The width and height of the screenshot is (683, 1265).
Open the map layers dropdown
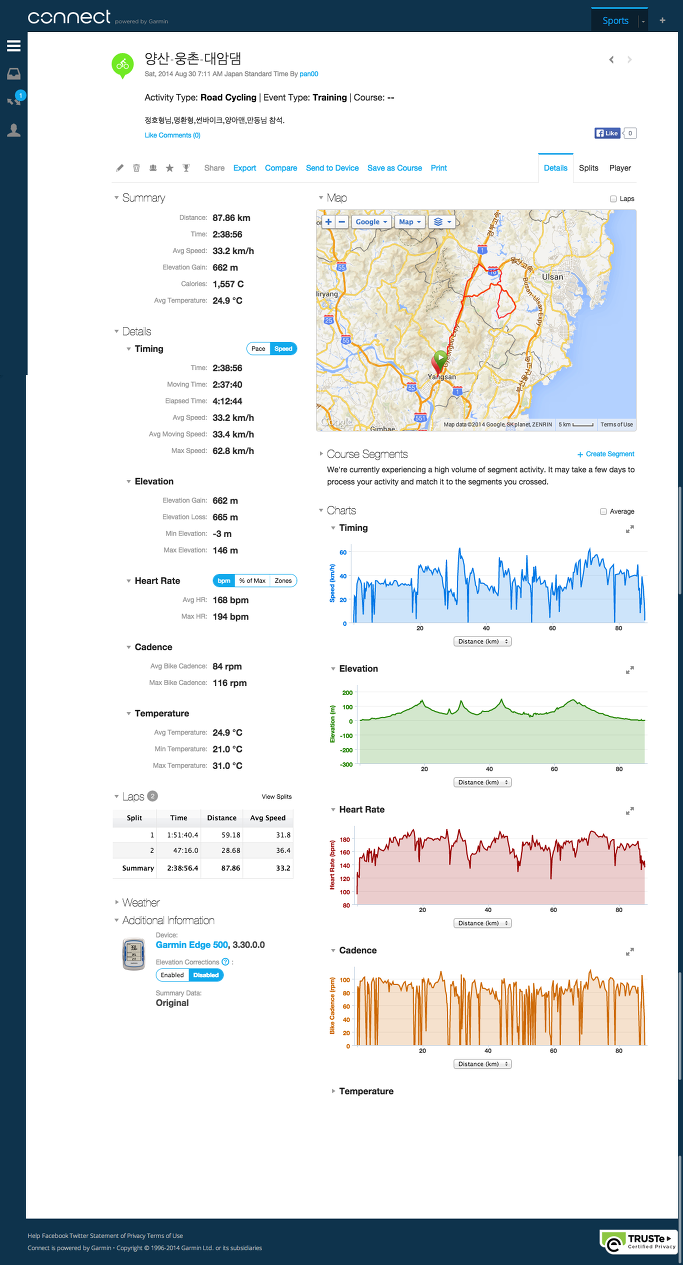(x=443, y=222)
